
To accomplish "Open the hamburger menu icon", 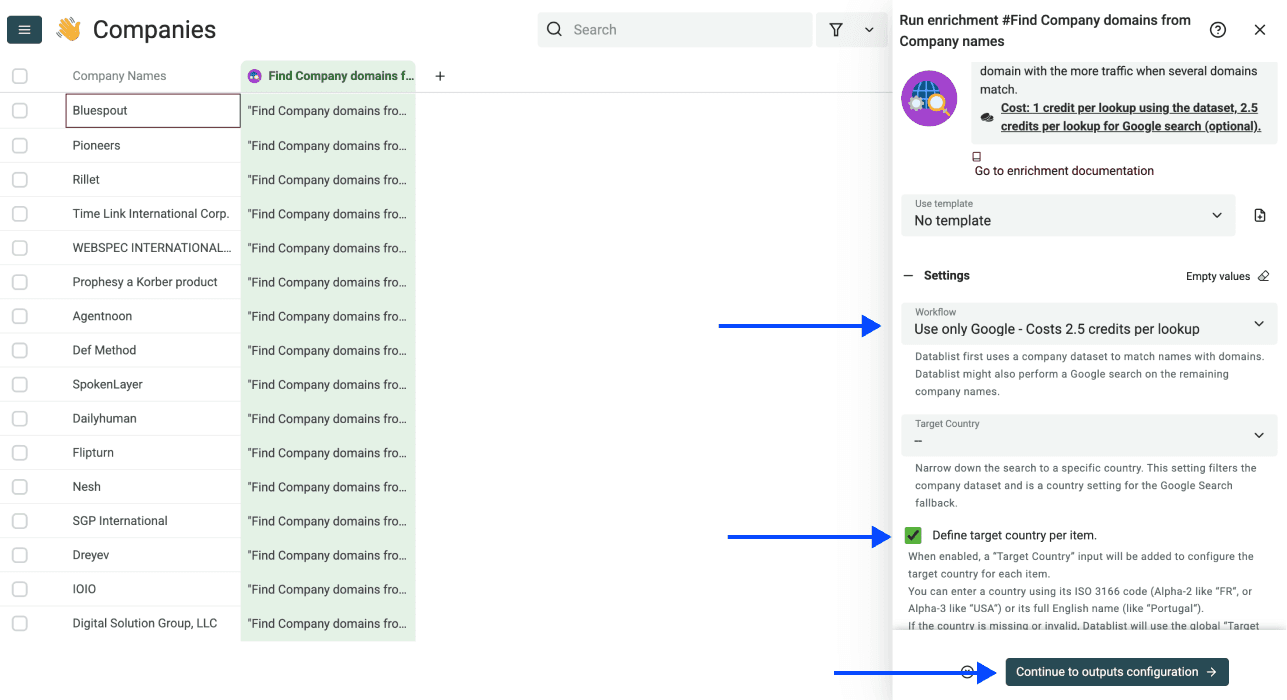I will 24,29.
